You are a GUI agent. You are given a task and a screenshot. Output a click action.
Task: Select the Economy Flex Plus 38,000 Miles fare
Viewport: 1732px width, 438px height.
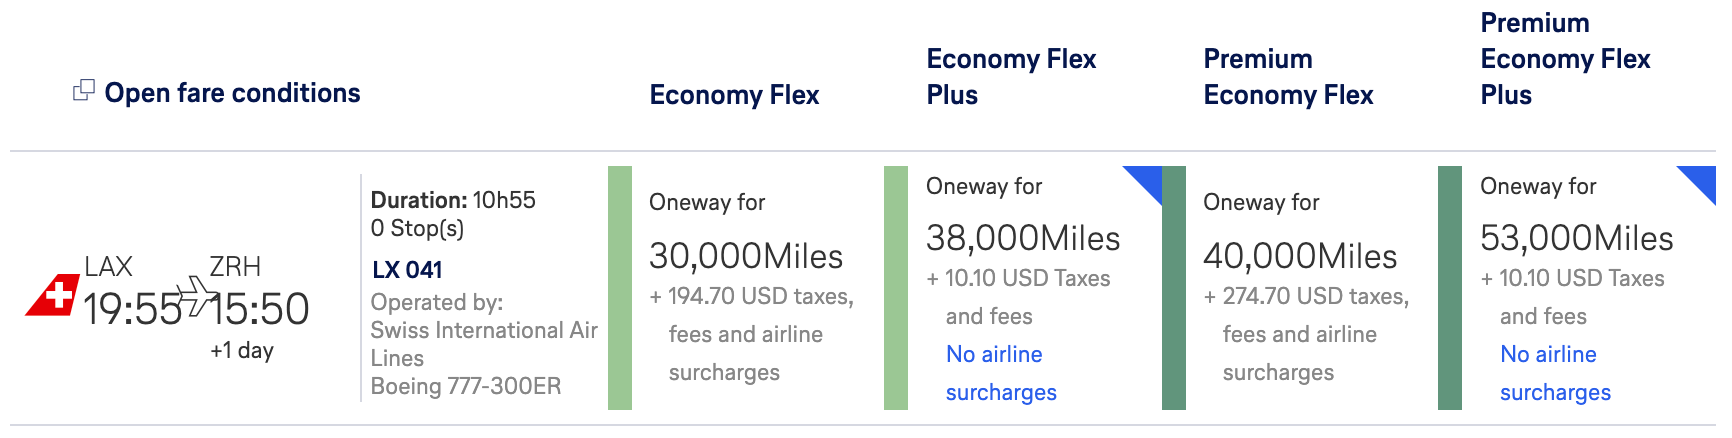[1023, 288]
